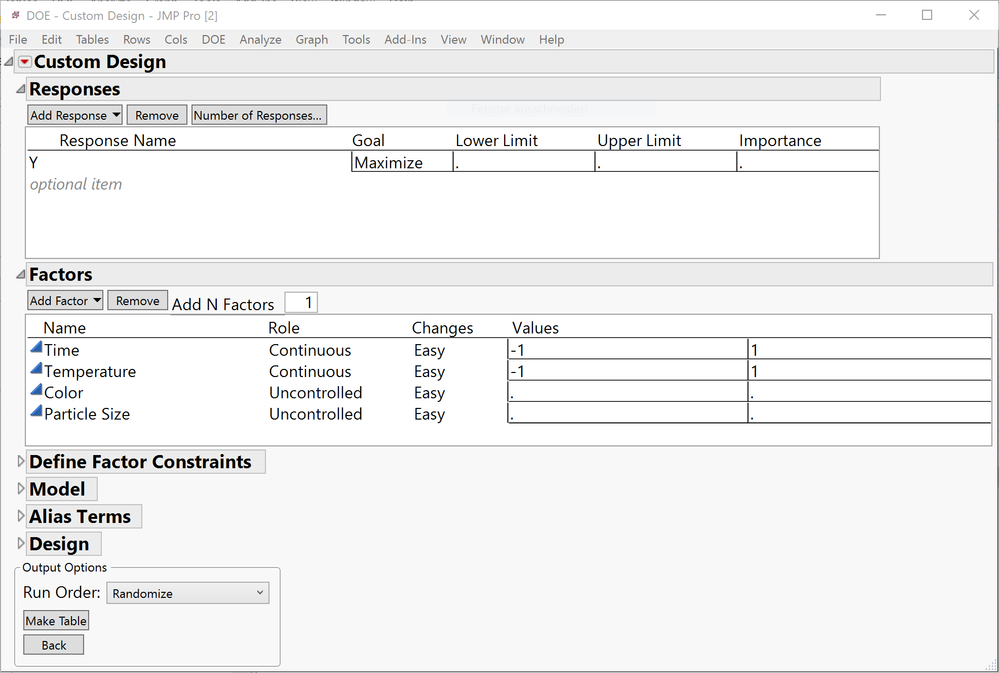Open the Add-Ins menu

405,40
